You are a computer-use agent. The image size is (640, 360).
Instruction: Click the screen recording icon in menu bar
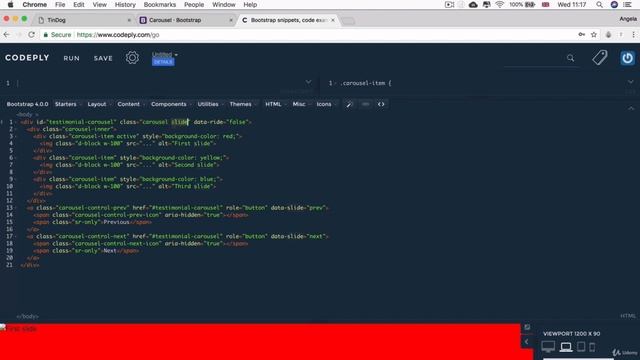[449, 4]
